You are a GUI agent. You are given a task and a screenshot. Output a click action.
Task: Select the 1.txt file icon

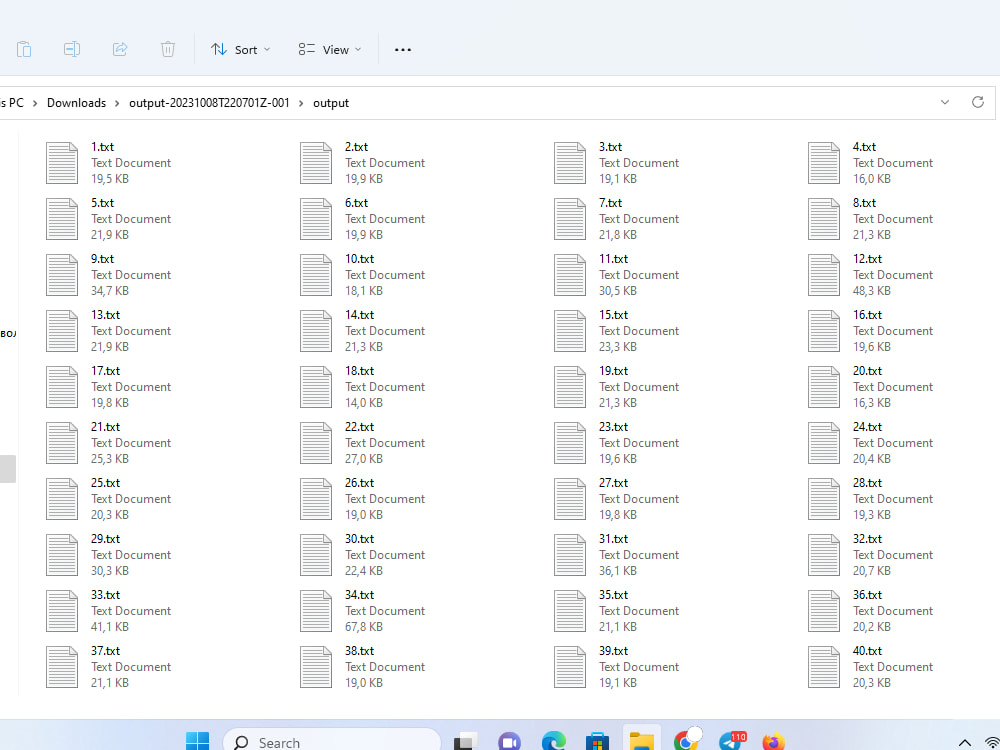62,163
